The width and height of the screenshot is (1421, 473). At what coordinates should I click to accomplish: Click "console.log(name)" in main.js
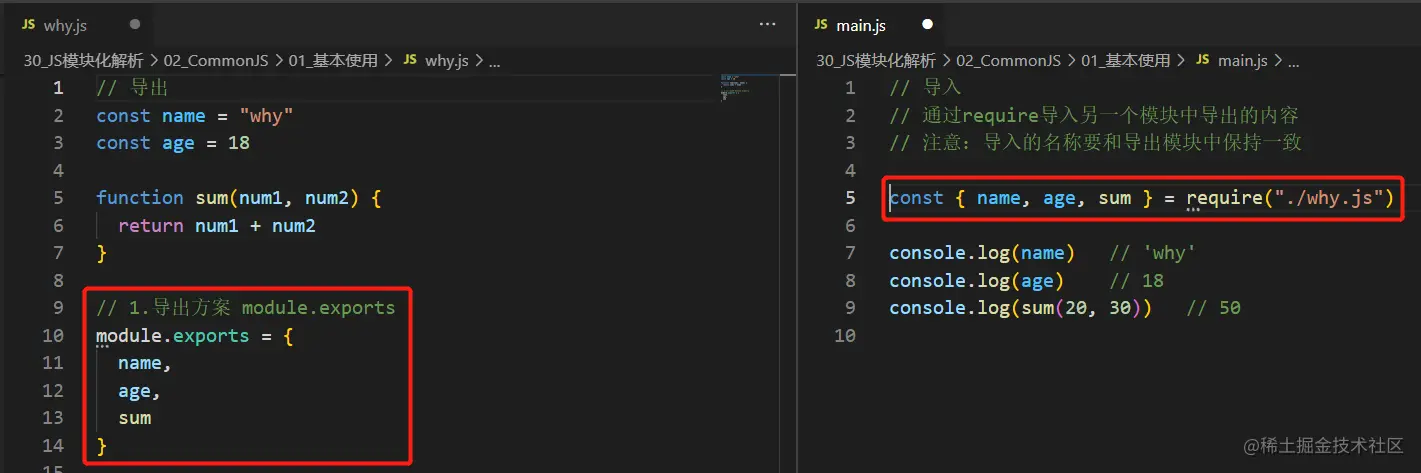point(982,253)
